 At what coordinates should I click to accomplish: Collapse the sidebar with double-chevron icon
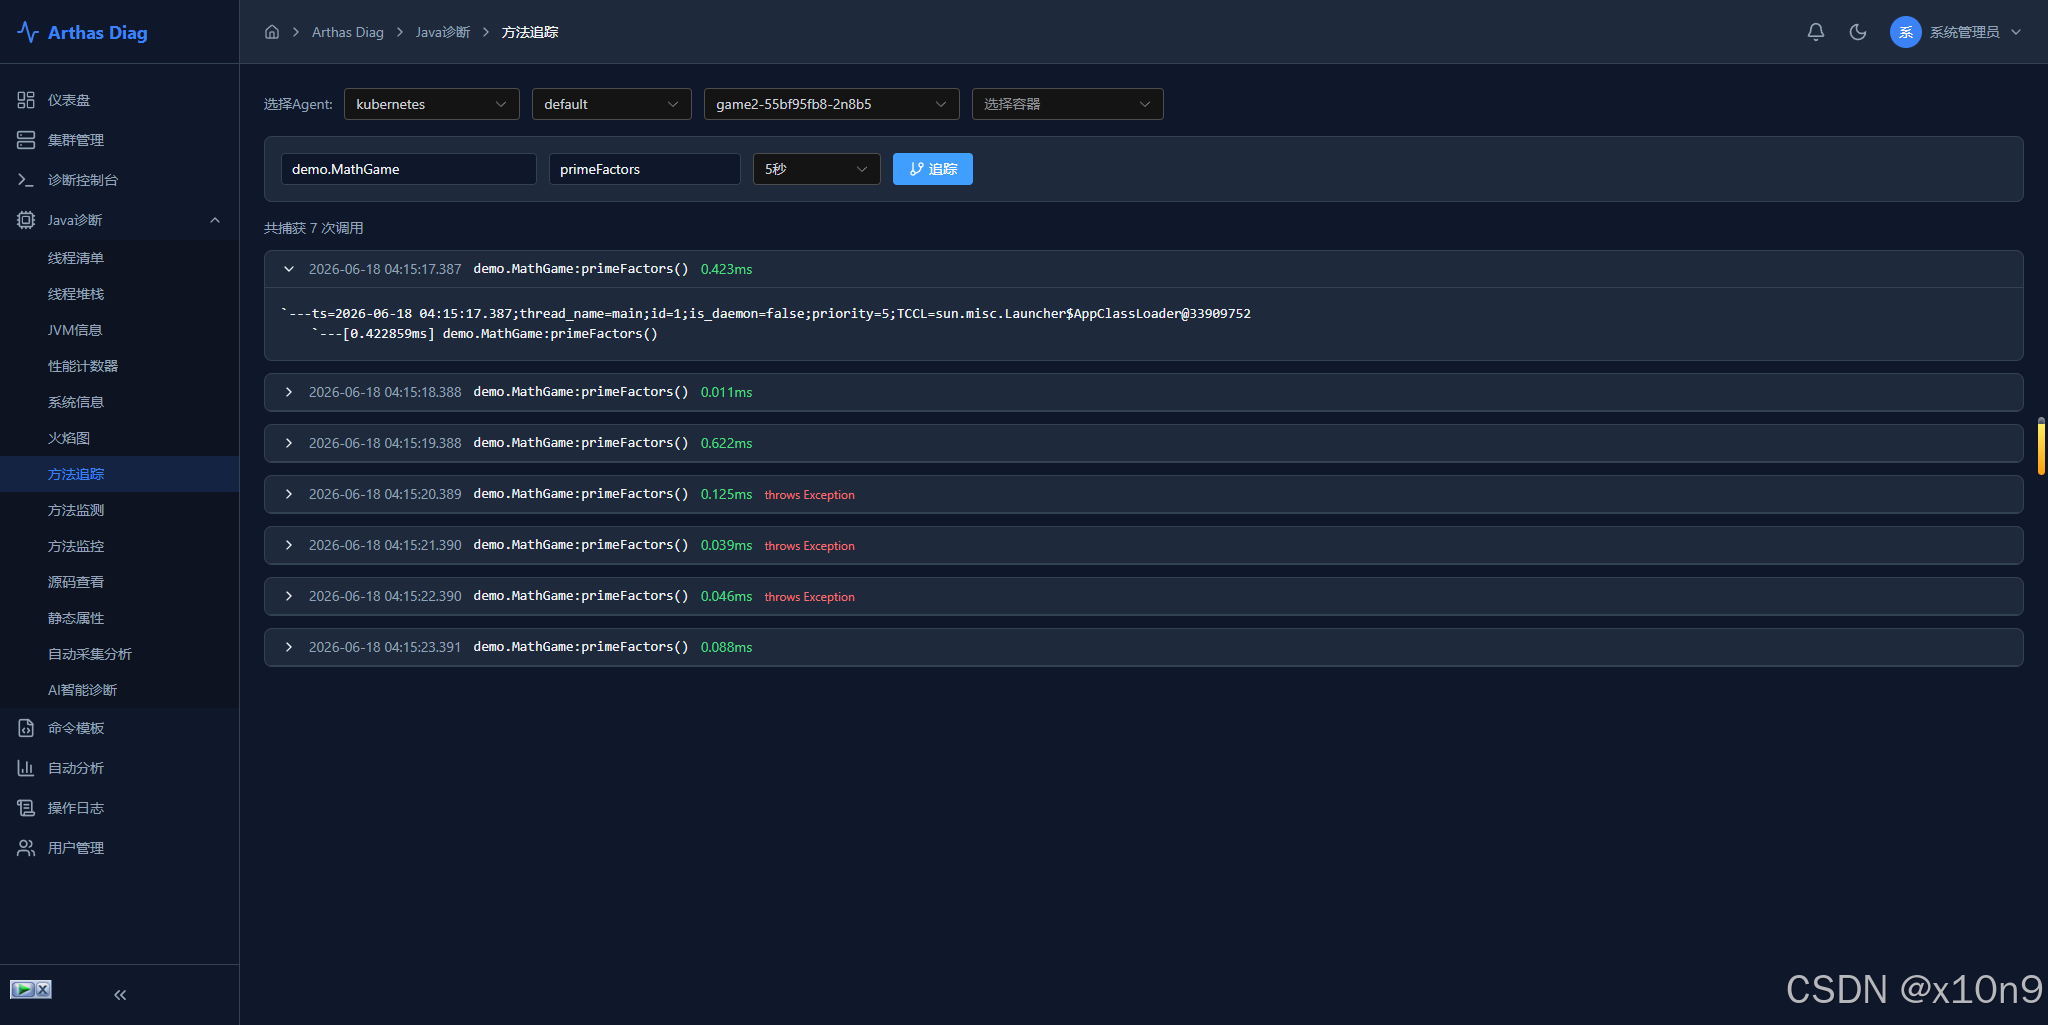tap(120, 995)
